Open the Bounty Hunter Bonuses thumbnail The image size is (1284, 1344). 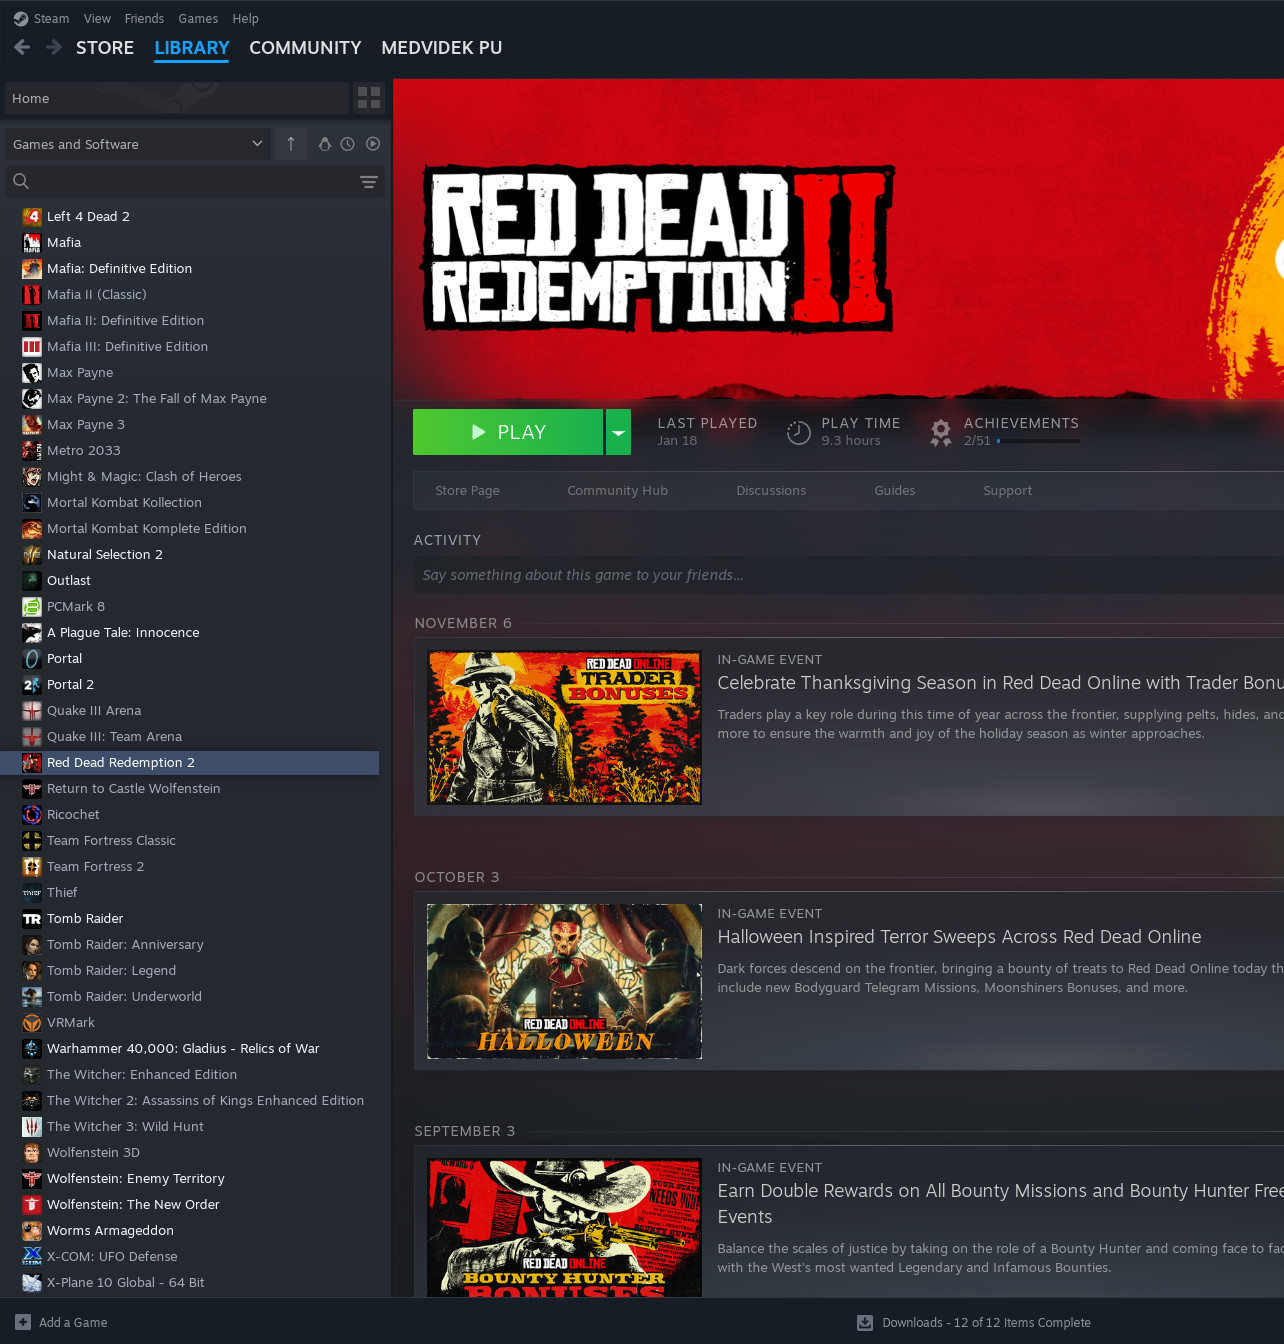pos(564,1228)
